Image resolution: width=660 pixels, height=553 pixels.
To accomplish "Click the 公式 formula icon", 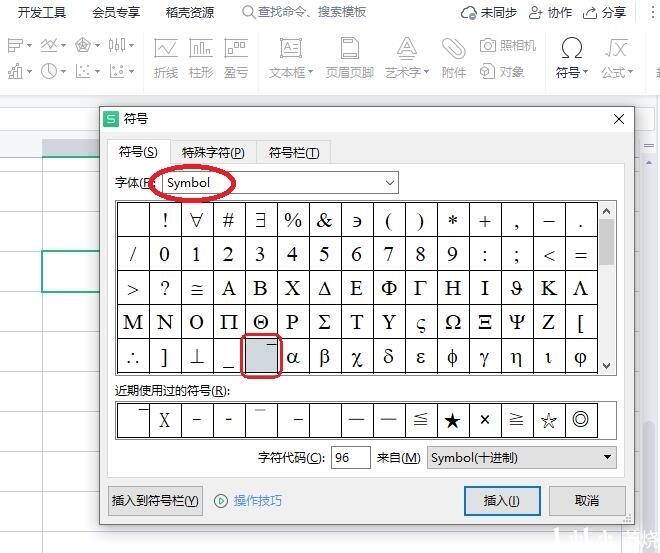I will click(x=617, y=48).
